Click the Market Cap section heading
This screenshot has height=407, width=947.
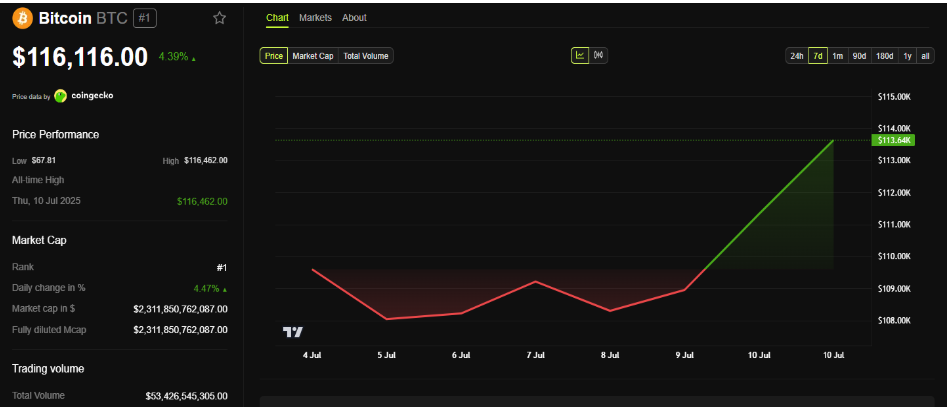coord(39,240)
